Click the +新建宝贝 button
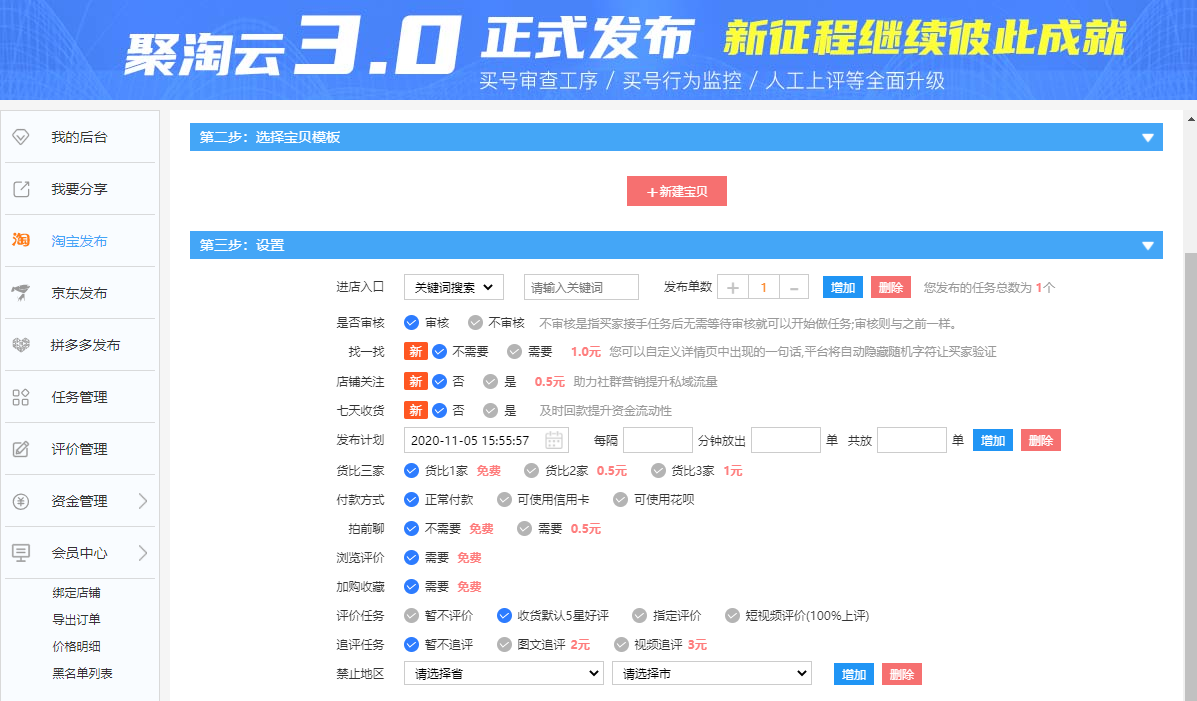This screenshot has height=701, width=1197. tap(676, 191)
